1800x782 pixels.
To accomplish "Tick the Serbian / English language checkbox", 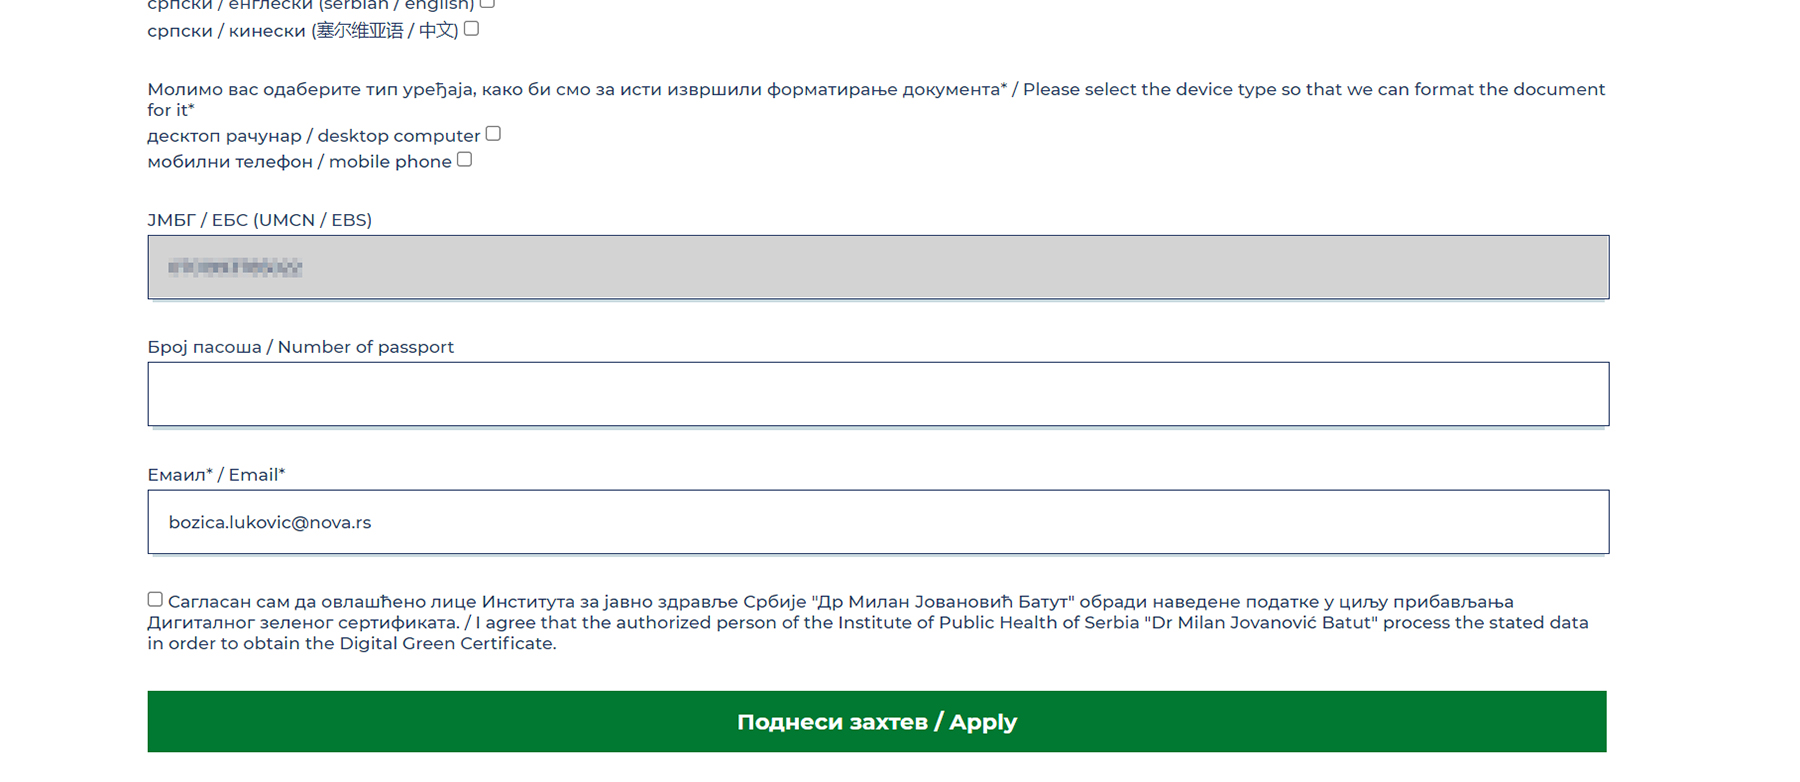I will tap(487, 3).
